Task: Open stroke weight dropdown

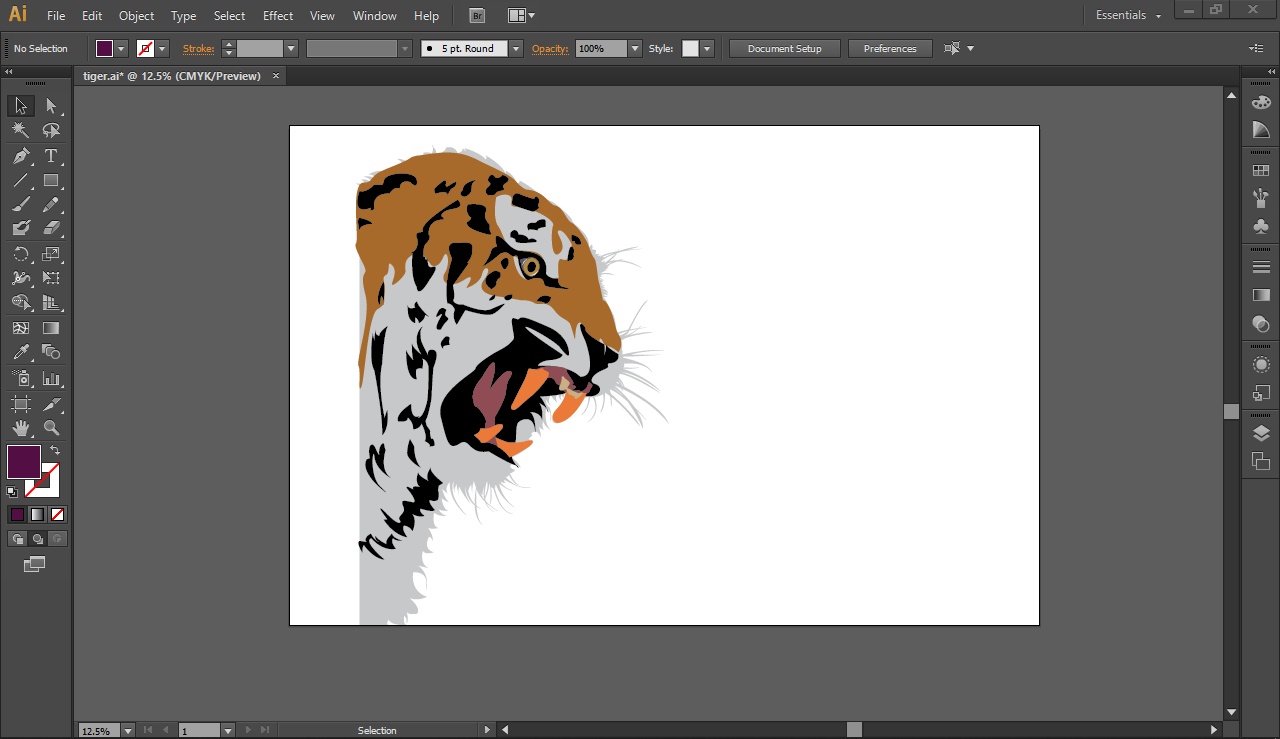Action: tap(291, 48)
